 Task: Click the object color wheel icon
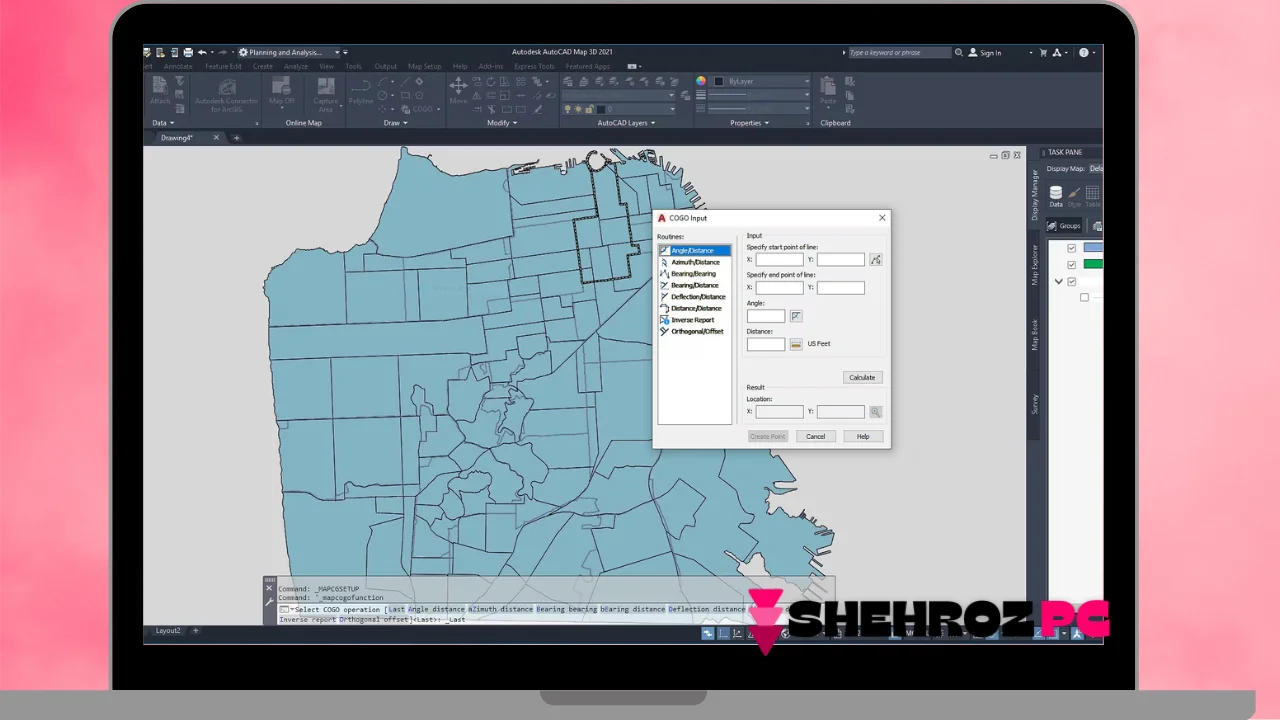click(x=701, y=81)
